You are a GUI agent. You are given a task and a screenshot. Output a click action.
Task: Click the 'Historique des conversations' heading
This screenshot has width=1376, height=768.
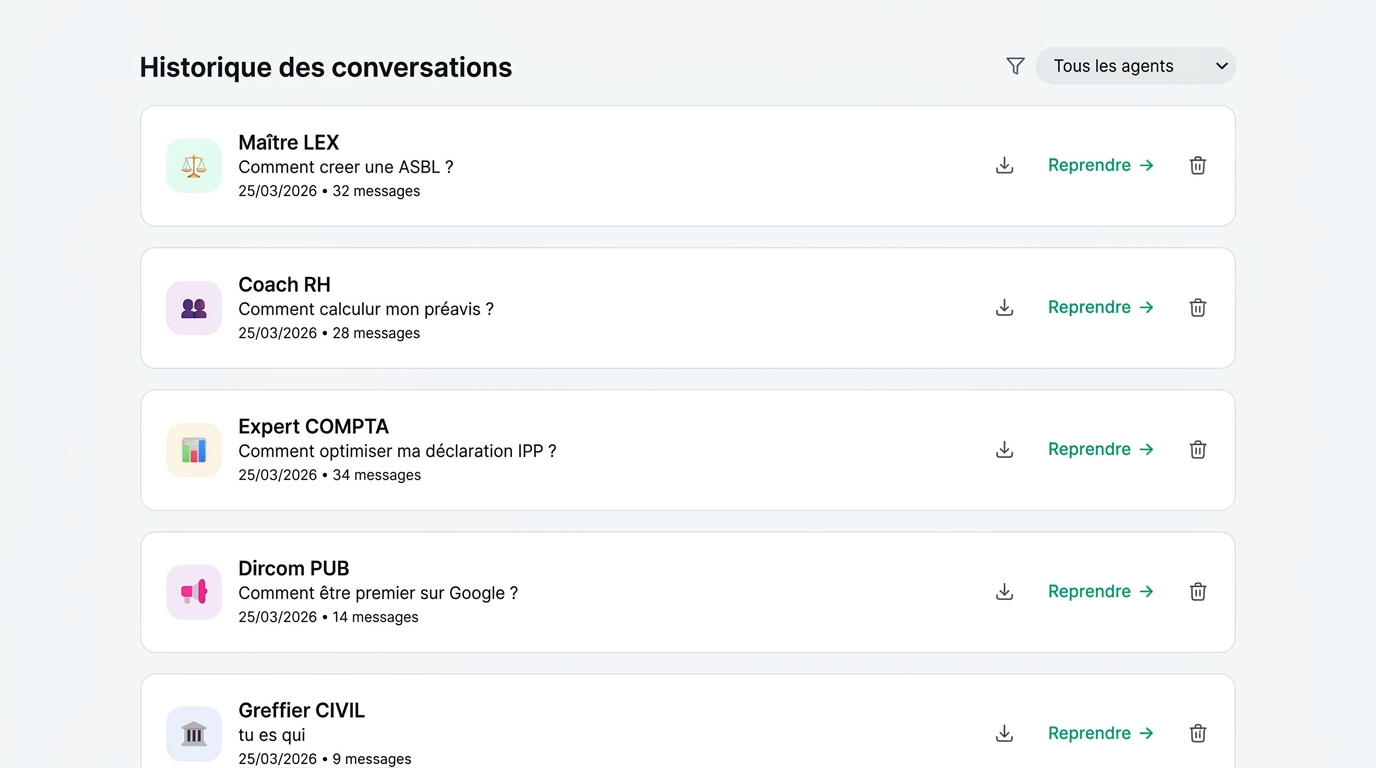pos(326,67)
